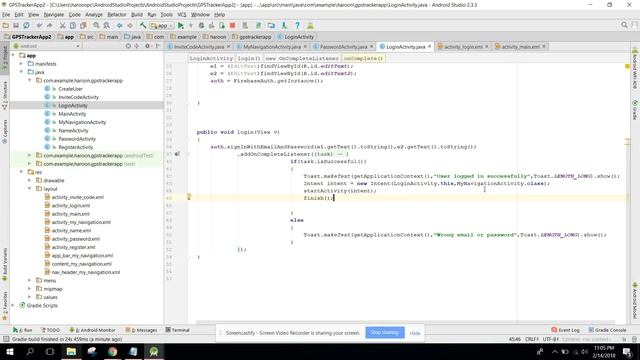This screenshot has width=640, height=360.
Task: Expand the drawable folder
Action: pyautogui.click(x=29, y=180)
